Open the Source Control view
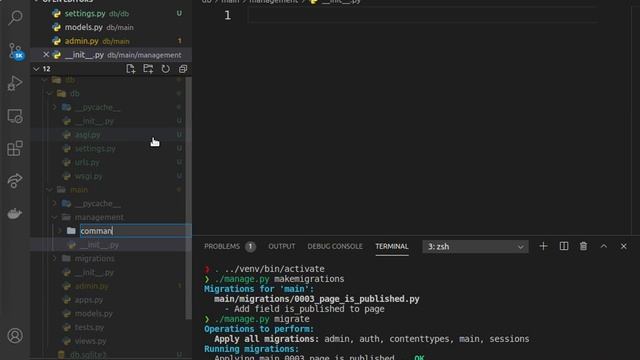 pyautogui.click(x=16, y=51)
